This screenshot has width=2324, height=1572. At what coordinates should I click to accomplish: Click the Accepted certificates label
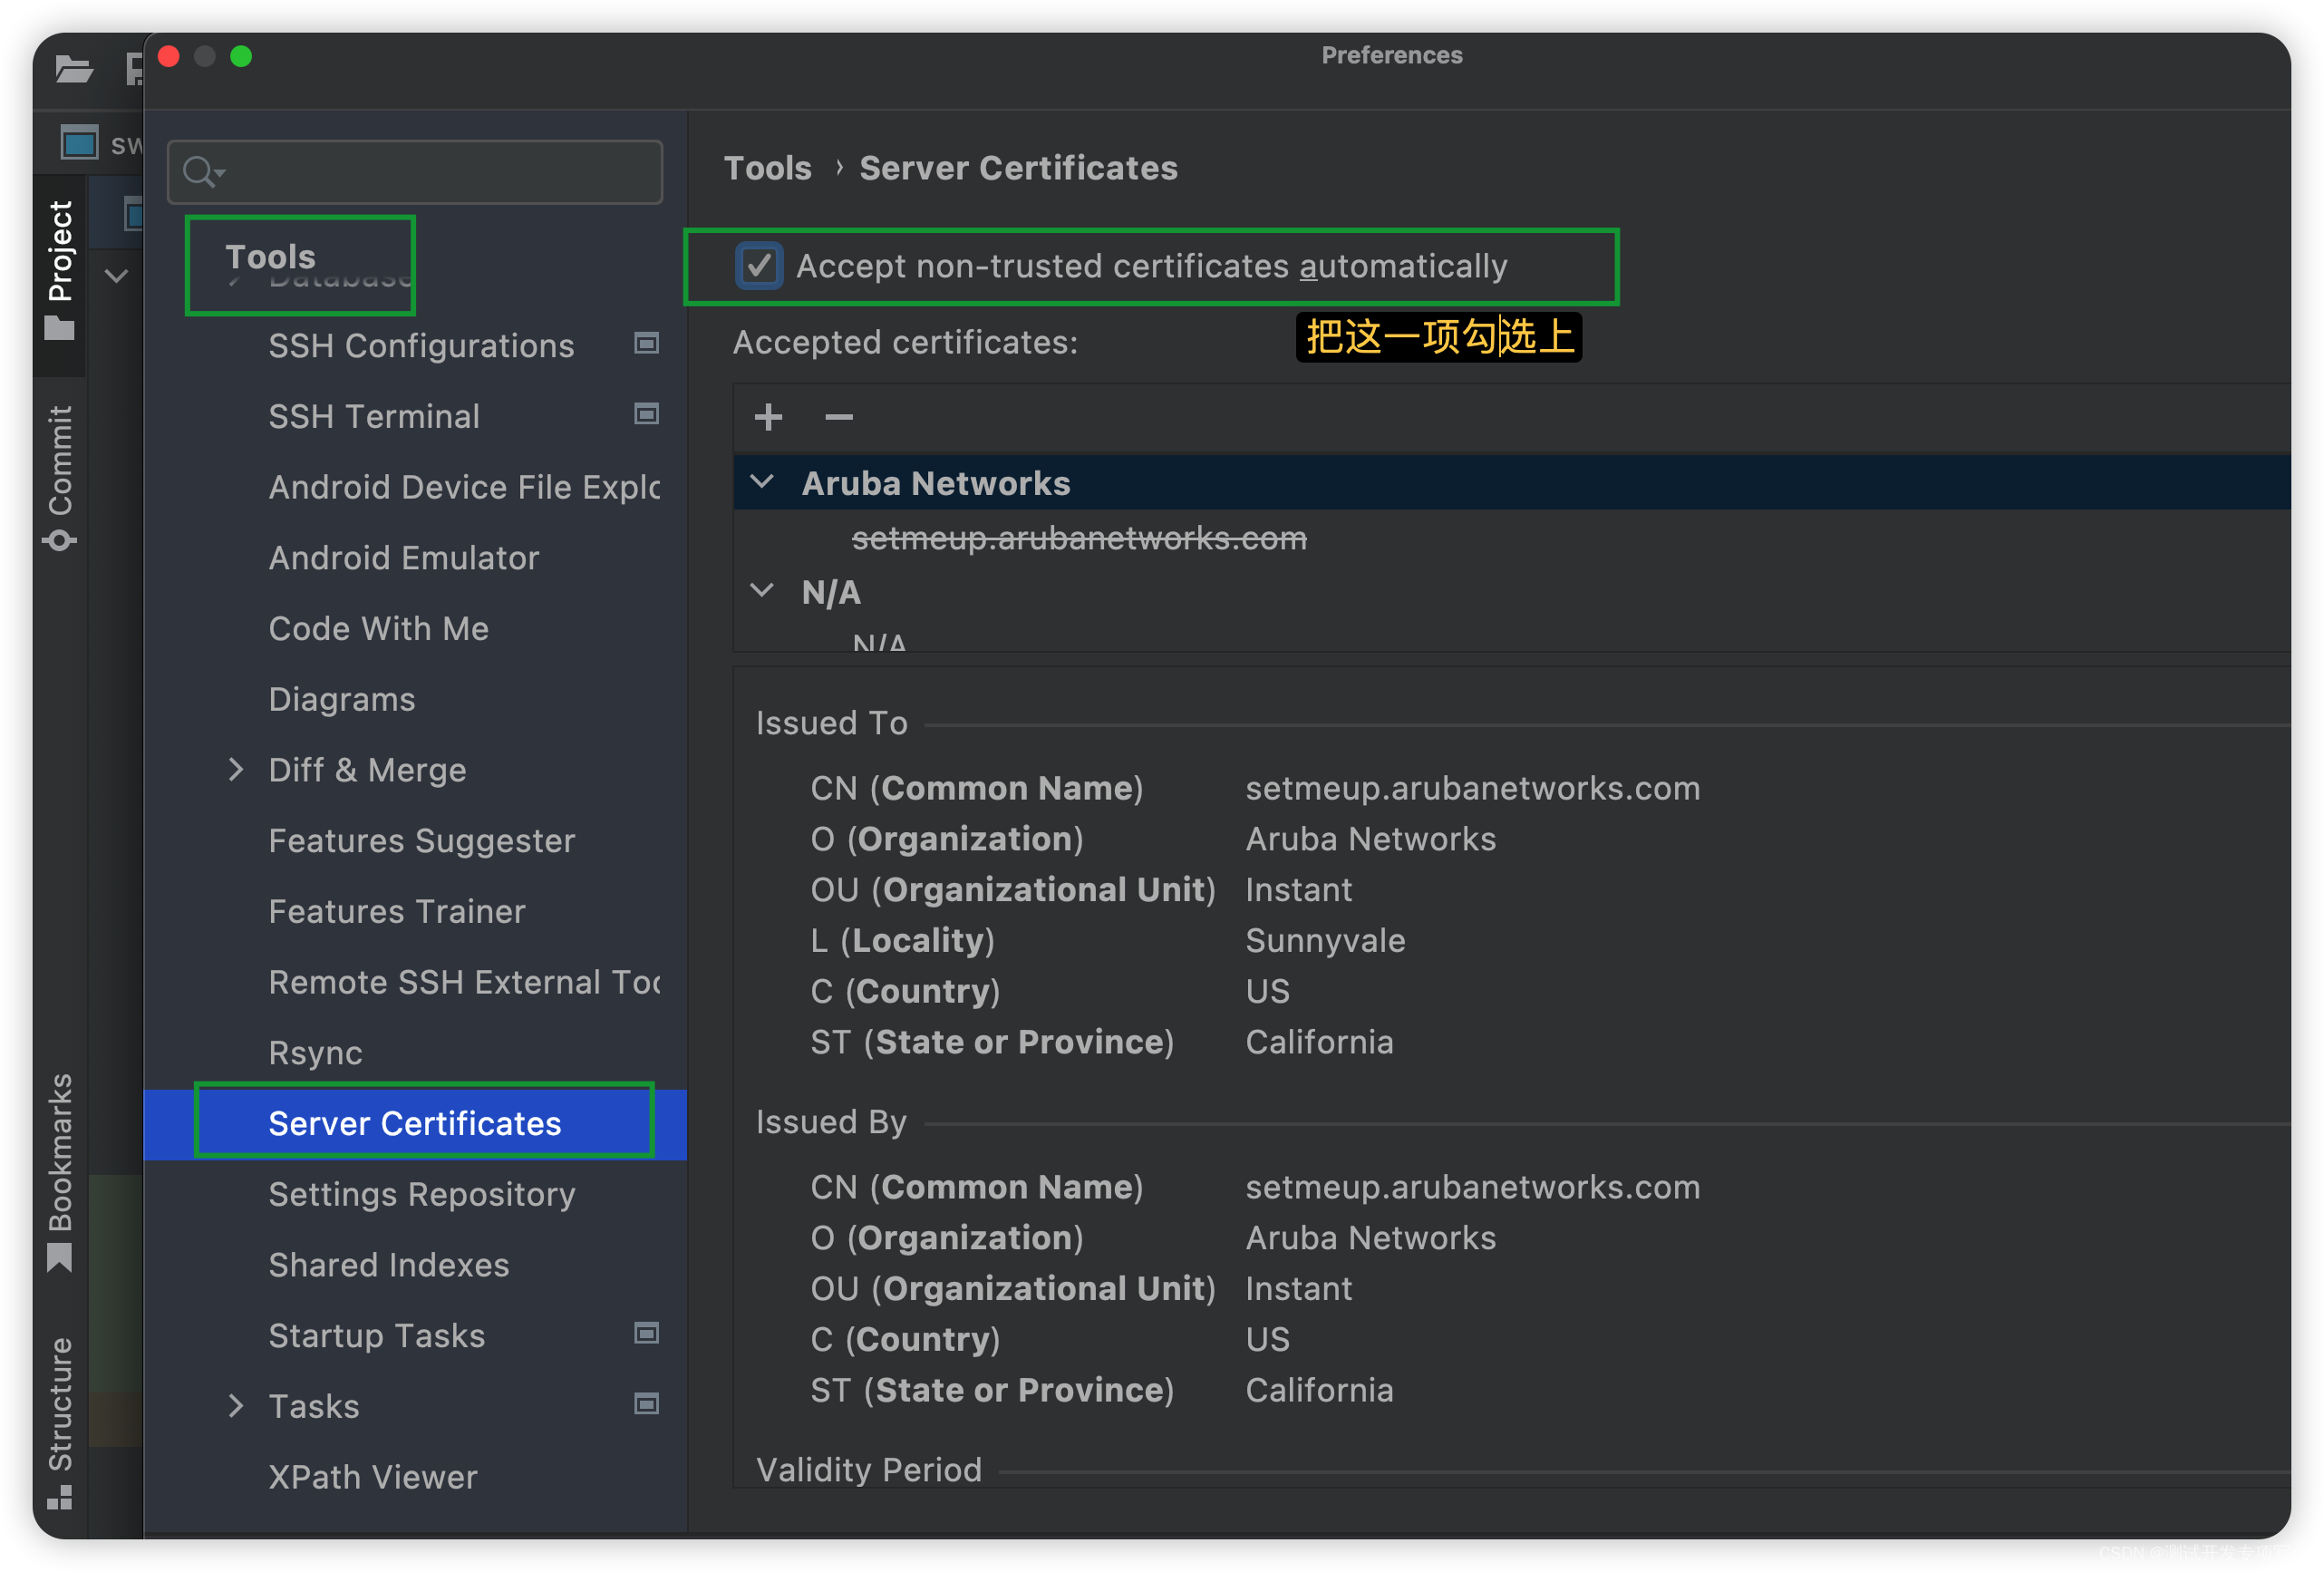pos(905,342)
